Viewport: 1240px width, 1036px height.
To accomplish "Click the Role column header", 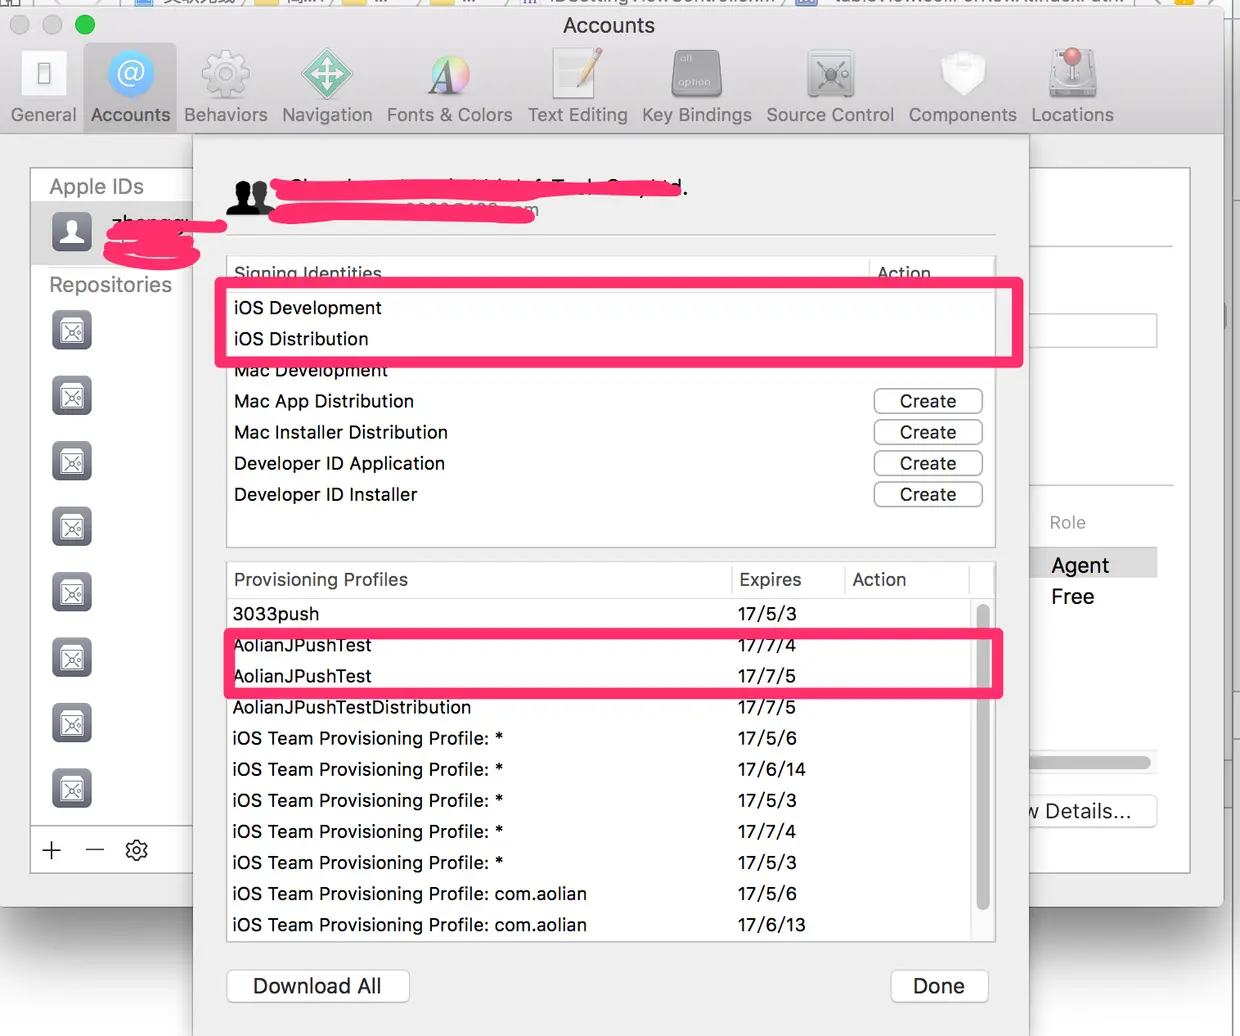I will [x=1067, y=523].
